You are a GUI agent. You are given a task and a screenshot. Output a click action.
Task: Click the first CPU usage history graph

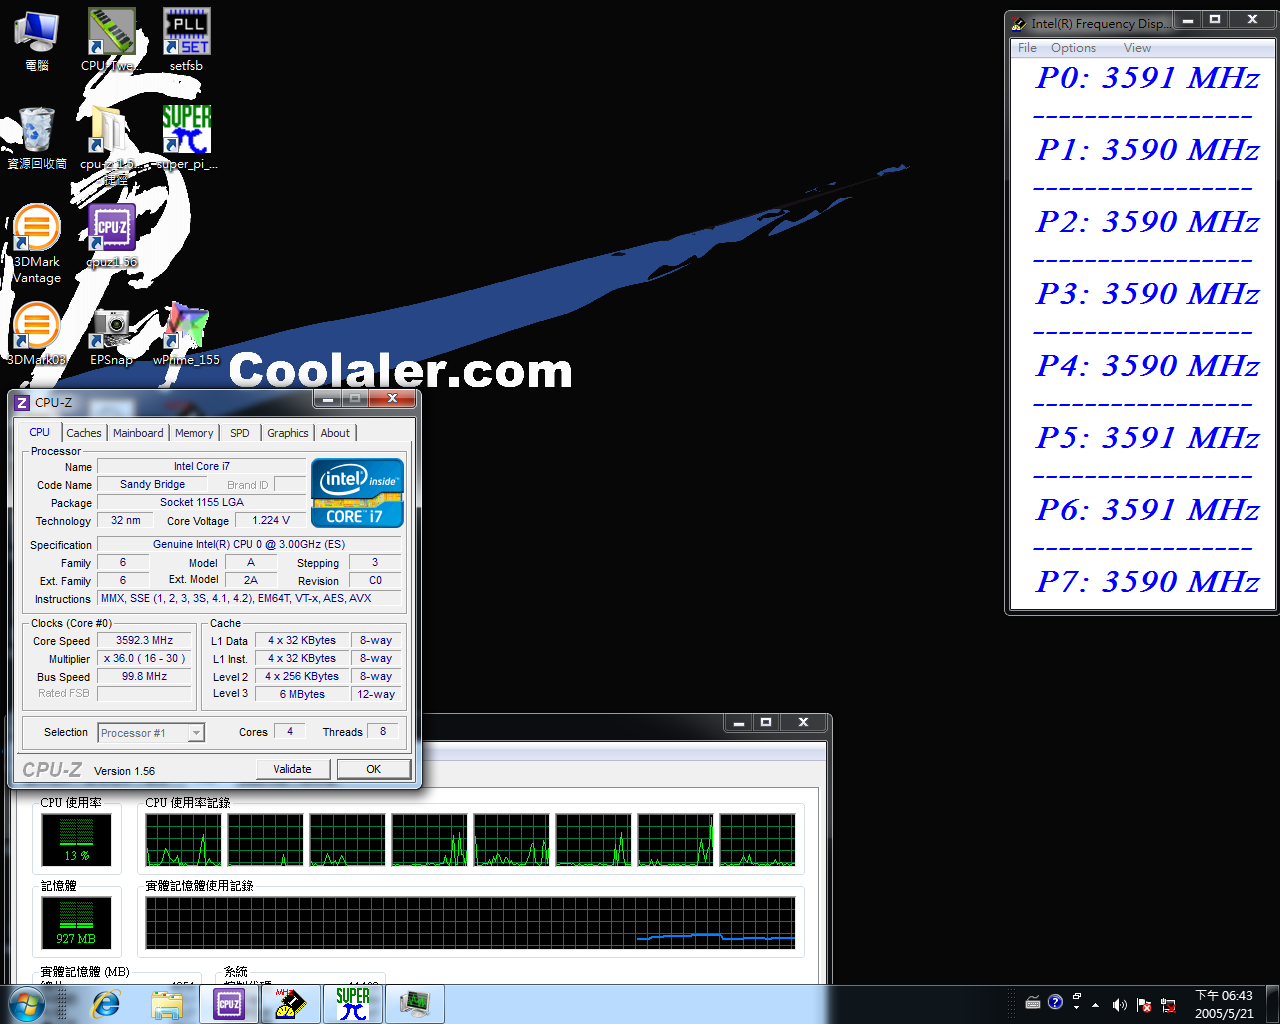(183, 839)
